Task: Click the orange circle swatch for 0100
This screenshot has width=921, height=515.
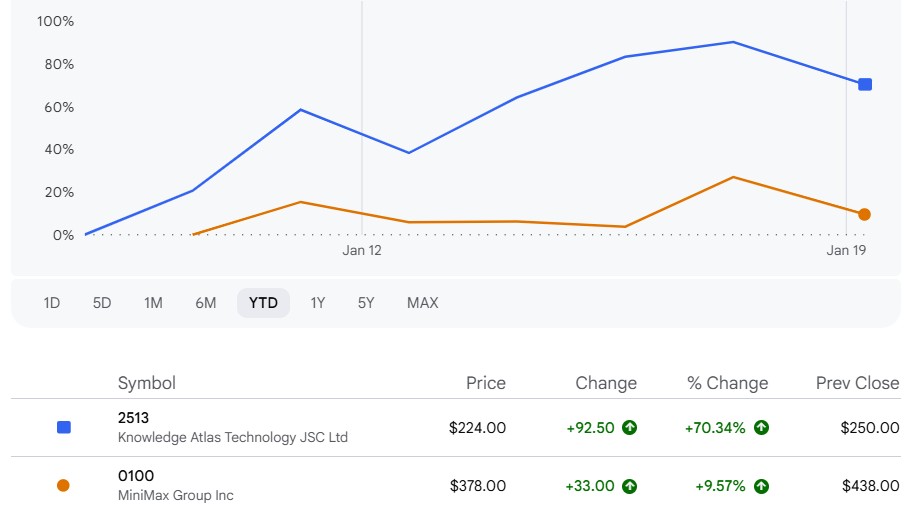Action: point(64,486)
